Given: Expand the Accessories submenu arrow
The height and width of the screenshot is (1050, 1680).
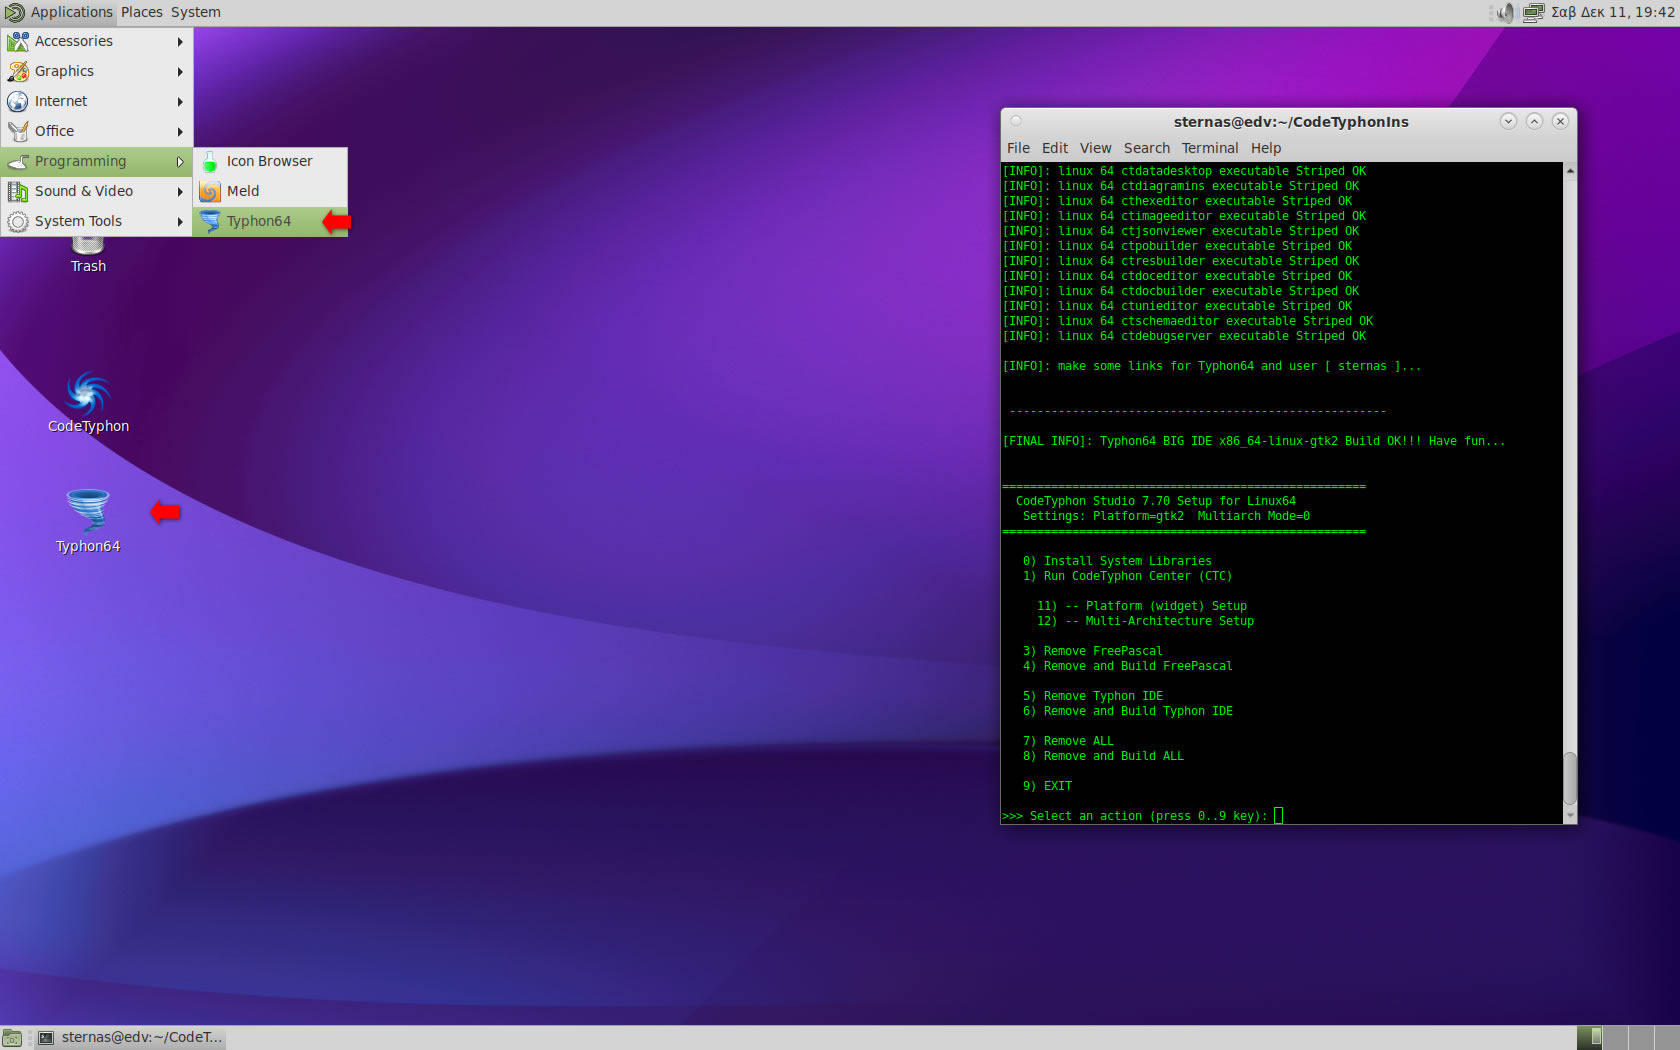Looking at the screenshot, I should (180, 41).
